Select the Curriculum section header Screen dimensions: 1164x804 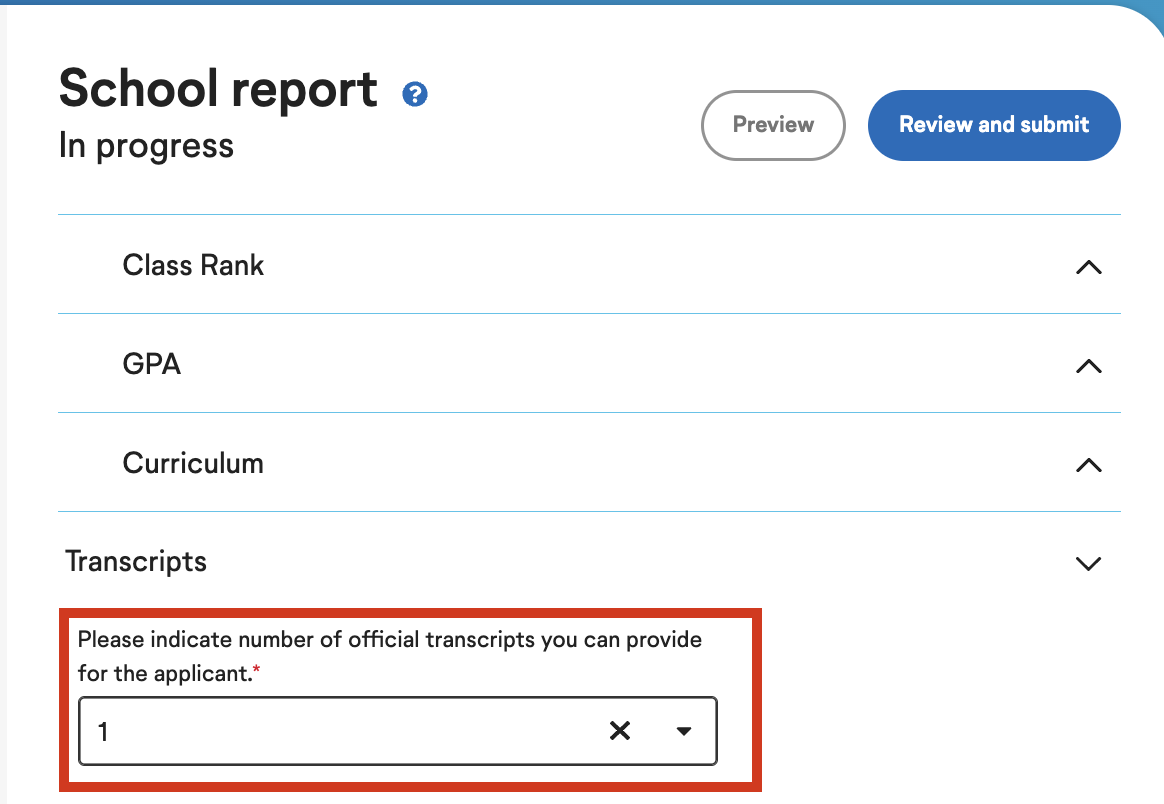pyautogui.click(x=193, y=463)
